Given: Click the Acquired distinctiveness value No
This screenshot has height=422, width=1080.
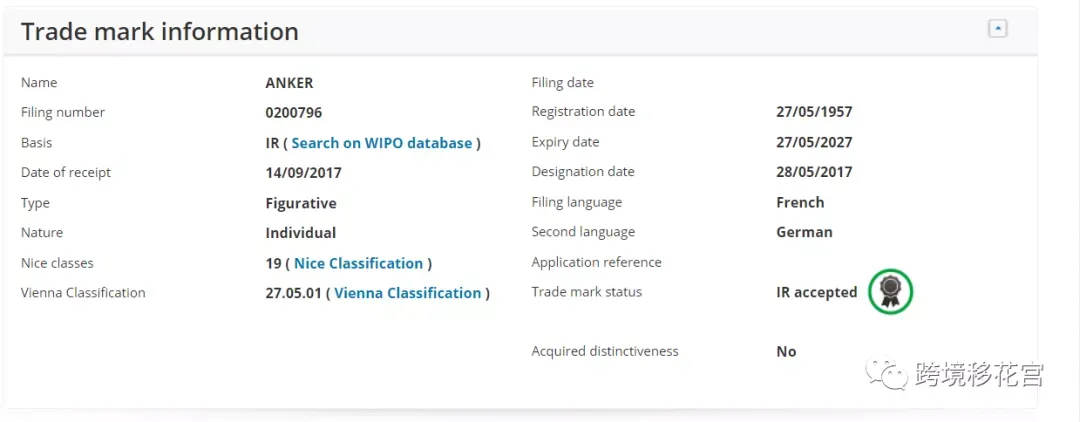Looking at the screenshot, I should tap(786, 352).
